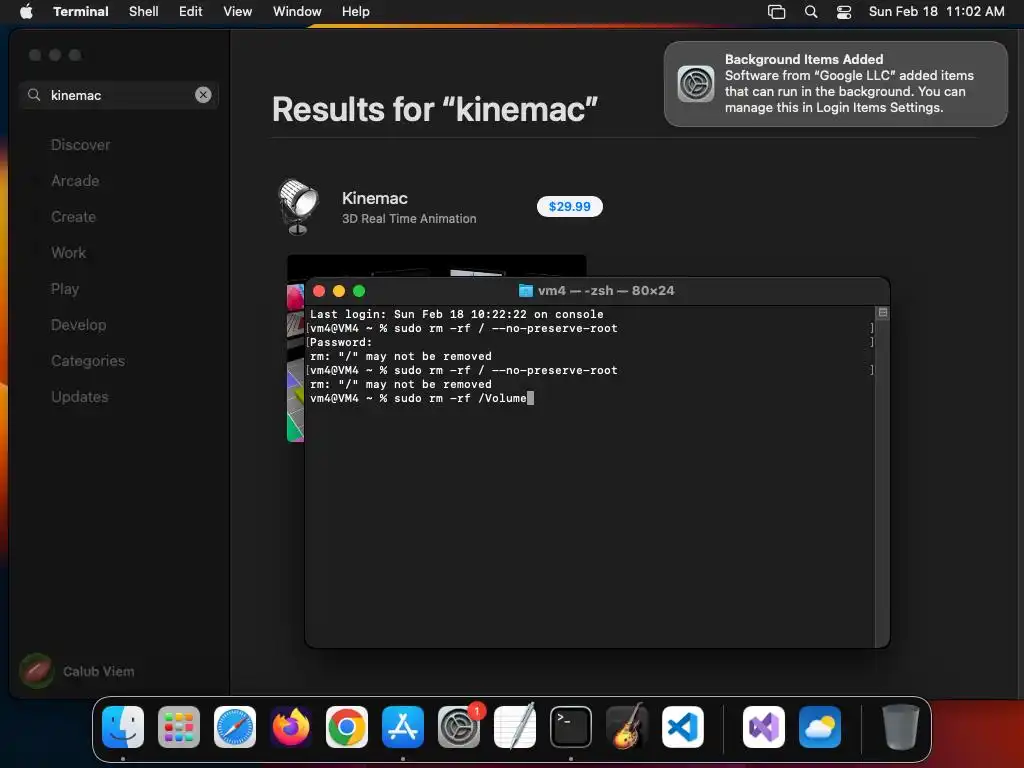Click the Last login line in Terminal
The height and width of the screenshot is (768, 1024).
click(456, 314)
